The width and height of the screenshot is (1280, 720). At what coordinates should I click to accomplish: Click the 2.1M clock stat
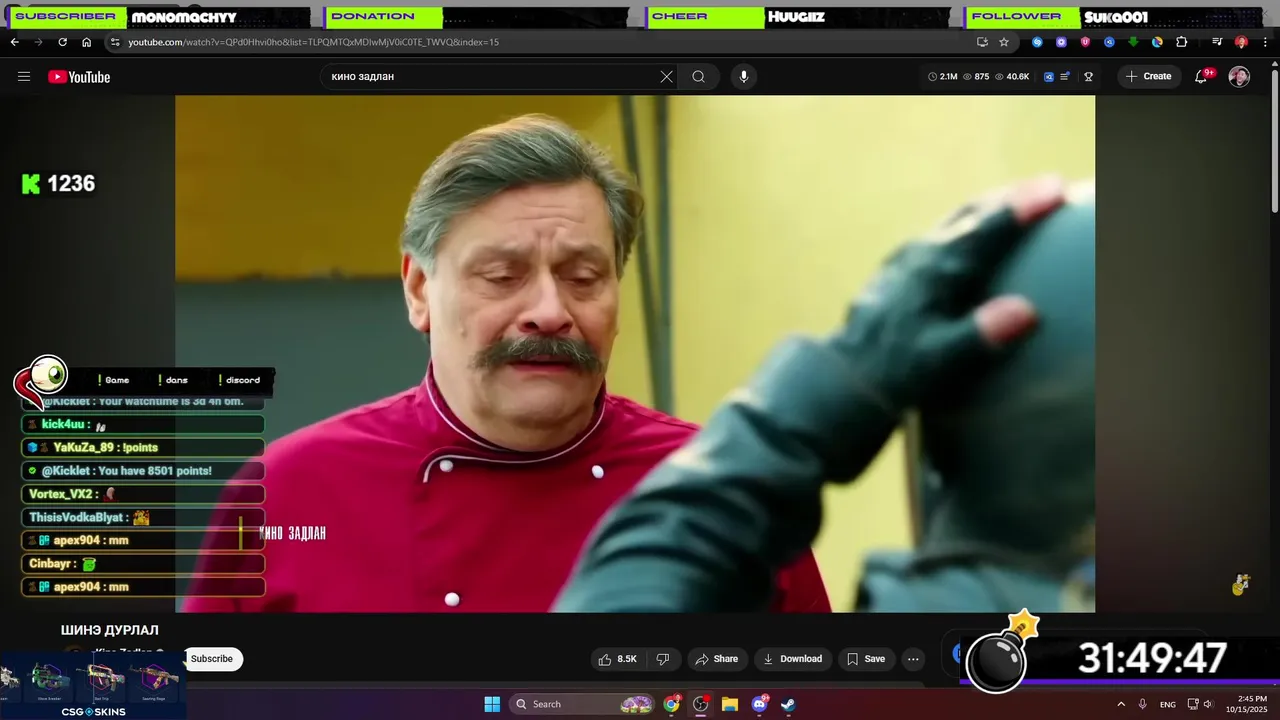(943, 77)
